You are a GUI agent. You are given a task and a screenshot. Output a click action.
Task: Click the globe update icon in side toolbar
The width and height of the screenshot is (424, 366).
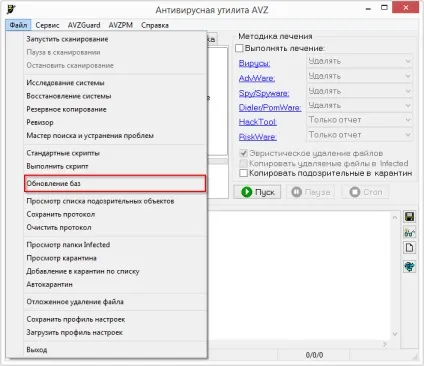coord(409,266)
